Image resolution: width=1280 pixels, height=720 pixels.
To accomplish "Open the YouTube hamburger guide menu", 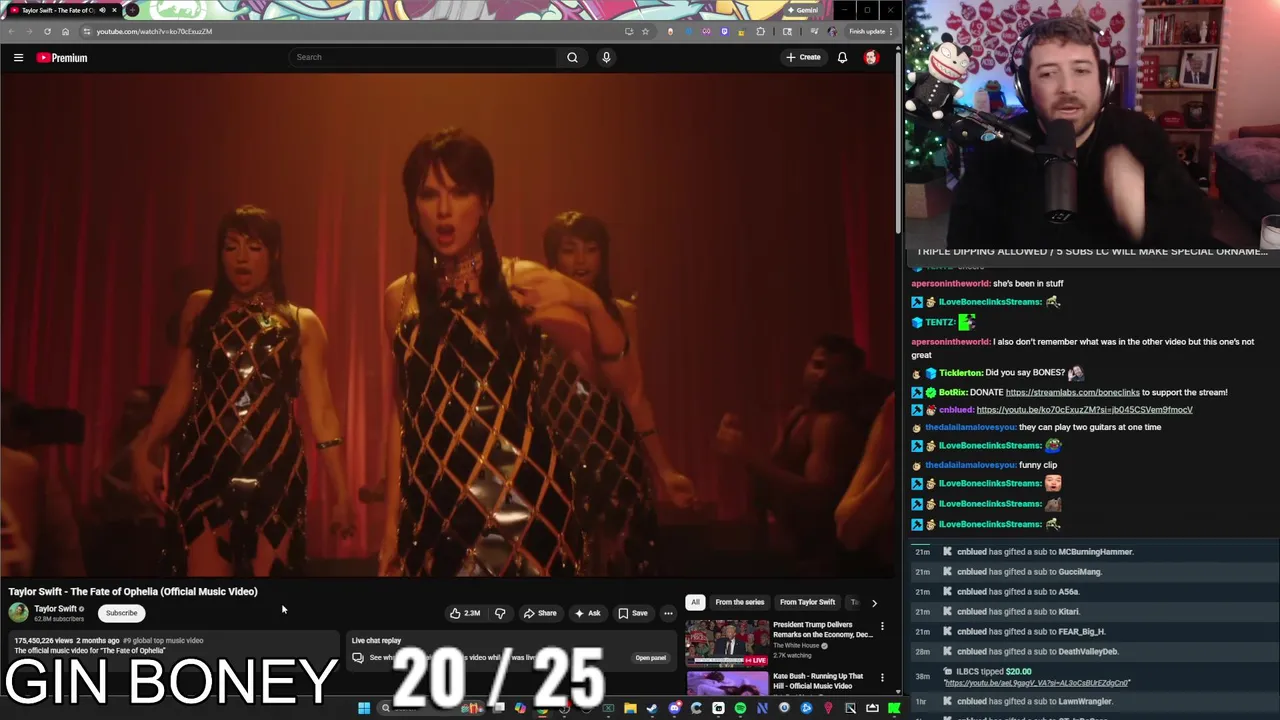I will 18,58.
